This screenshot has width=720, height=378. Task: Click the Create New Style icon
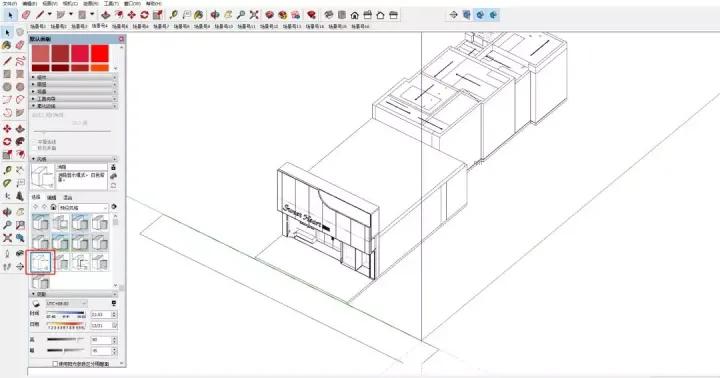point(113,176)
